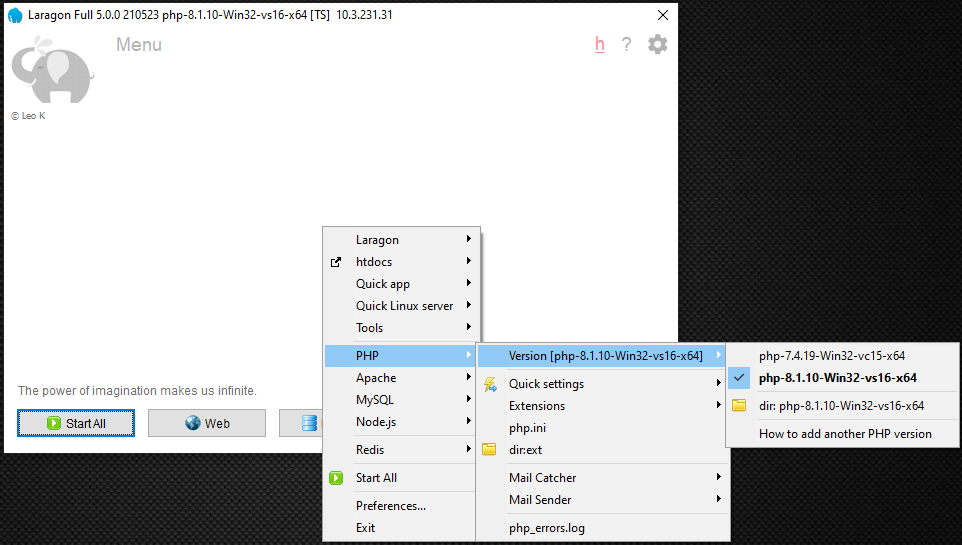Open the Redis menu entry
962x545 pixels.
click(x=401, y=449)
